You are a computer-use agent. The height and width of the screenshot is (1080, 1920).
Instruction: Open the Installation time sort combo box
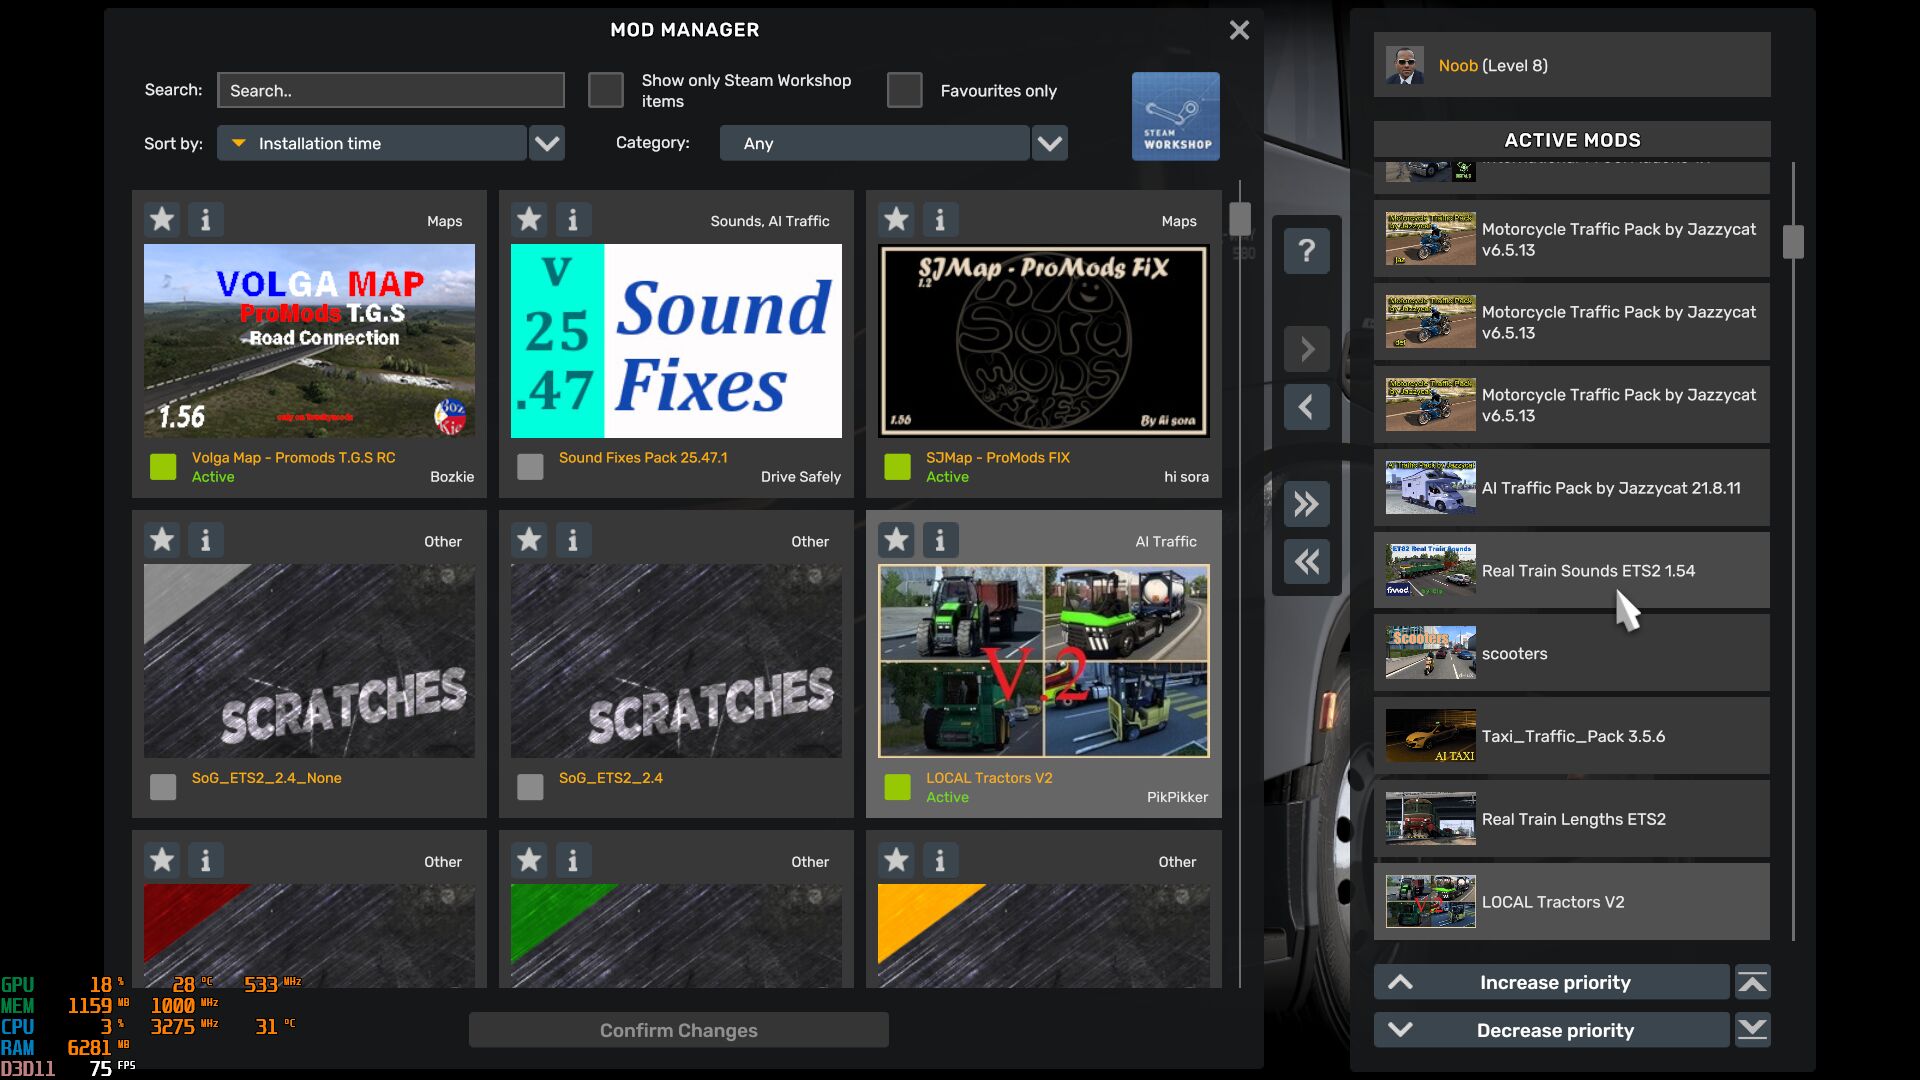click(x=372, y=143)
